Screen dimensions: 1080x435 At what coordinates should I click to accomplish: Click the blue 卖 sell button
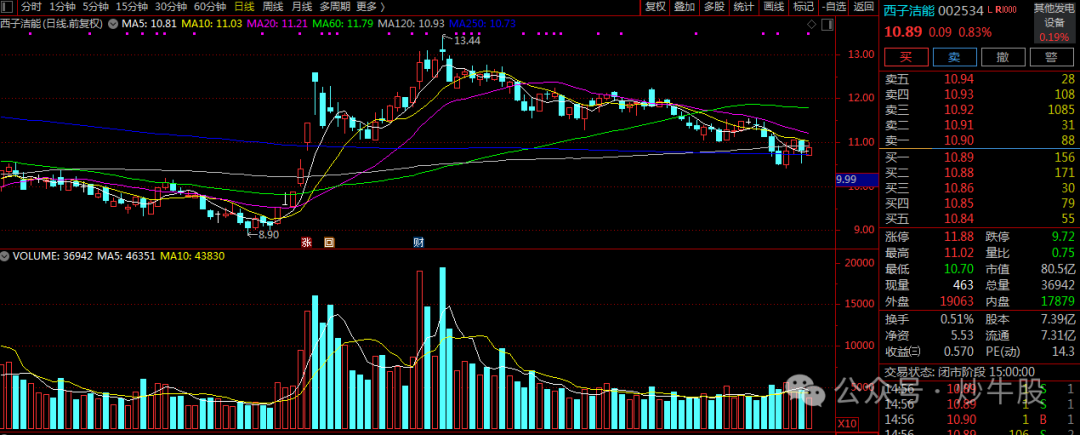coord(953,56)
